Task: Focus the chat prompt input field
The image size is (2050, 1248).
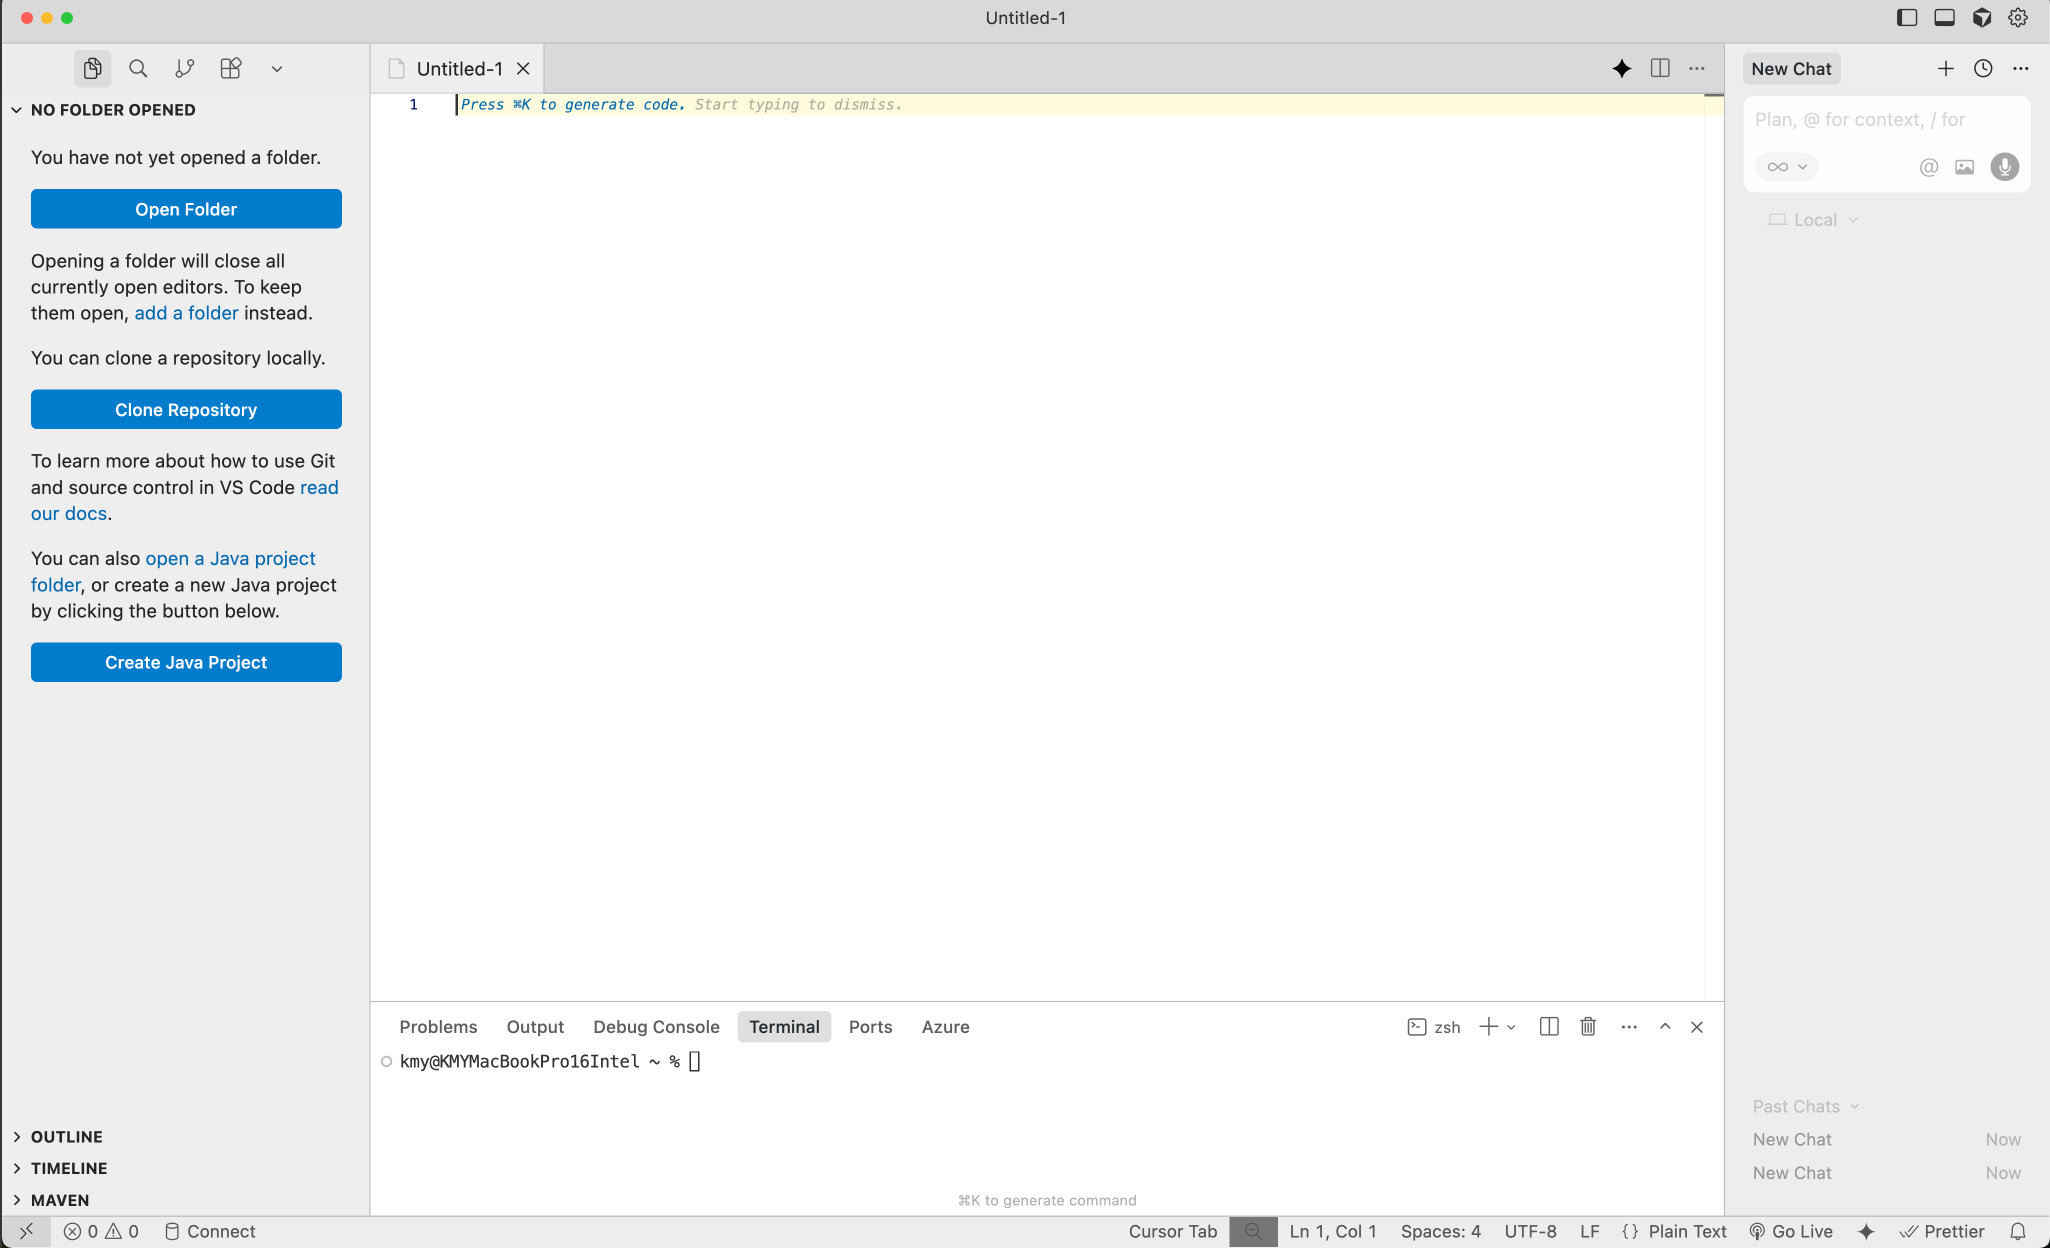Action: coord(1885,120)
